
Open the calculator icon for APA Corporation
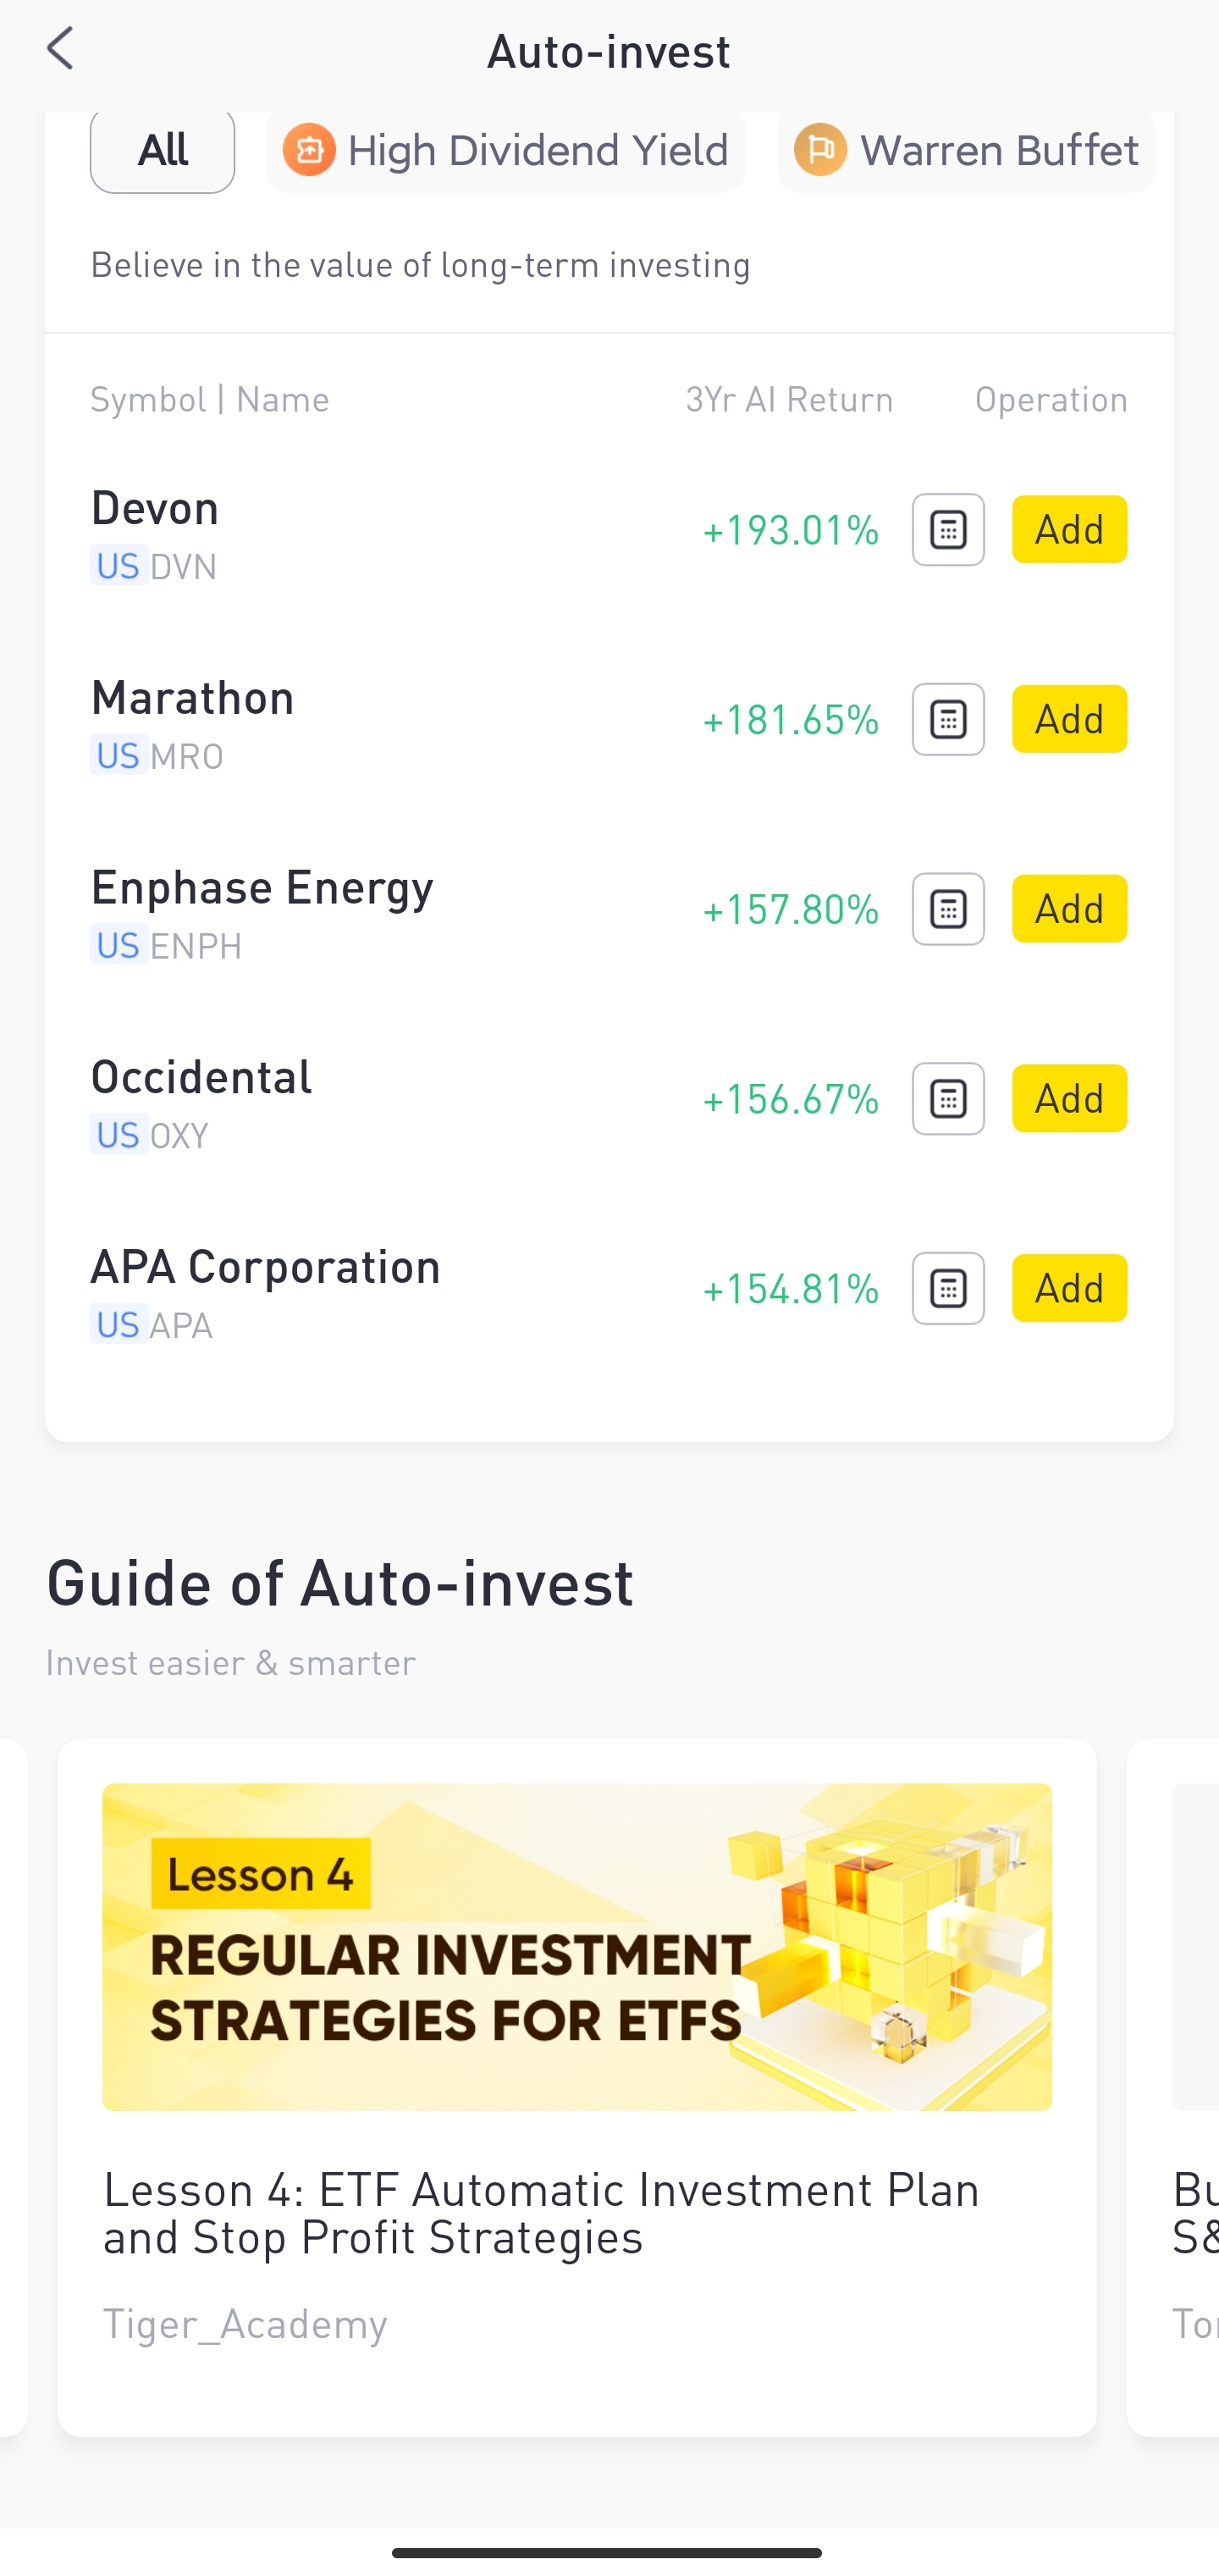coord(947,1288)
